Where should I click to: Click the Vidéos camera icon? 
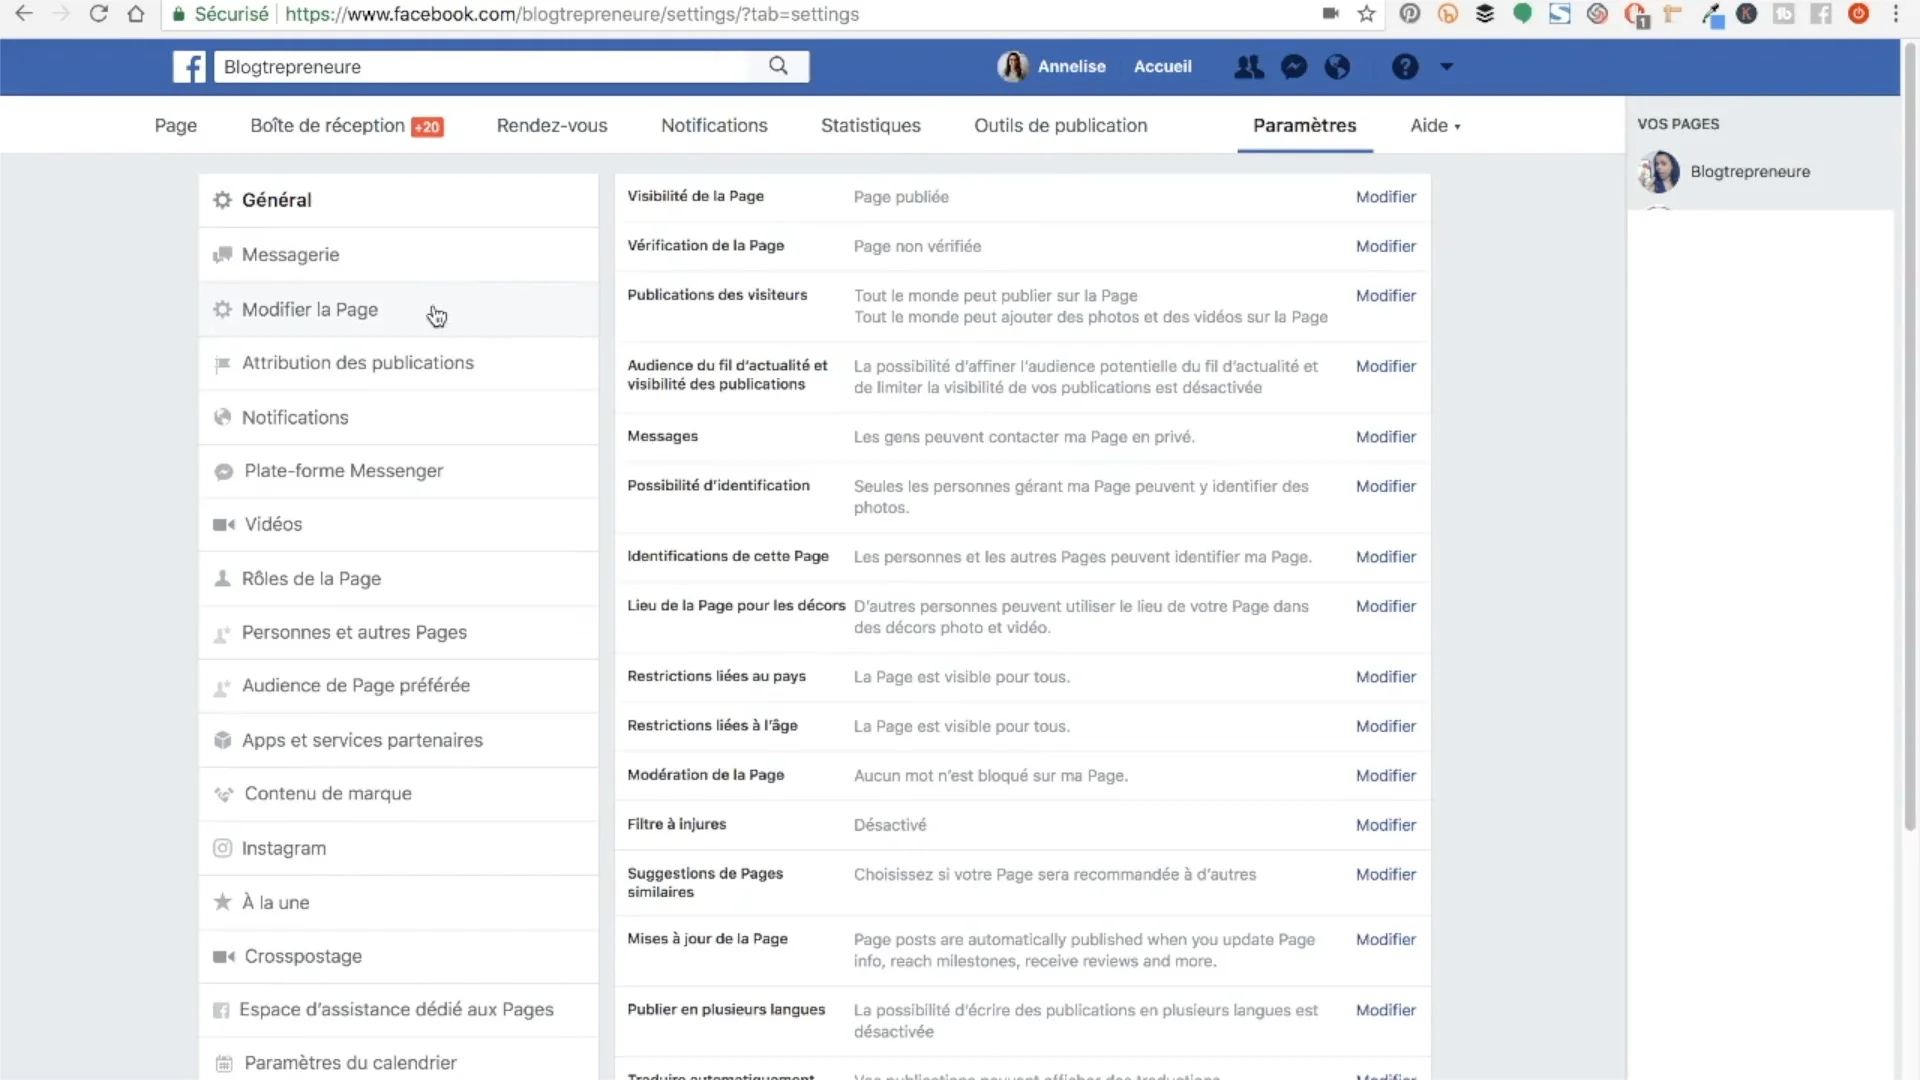coord(224,524)
